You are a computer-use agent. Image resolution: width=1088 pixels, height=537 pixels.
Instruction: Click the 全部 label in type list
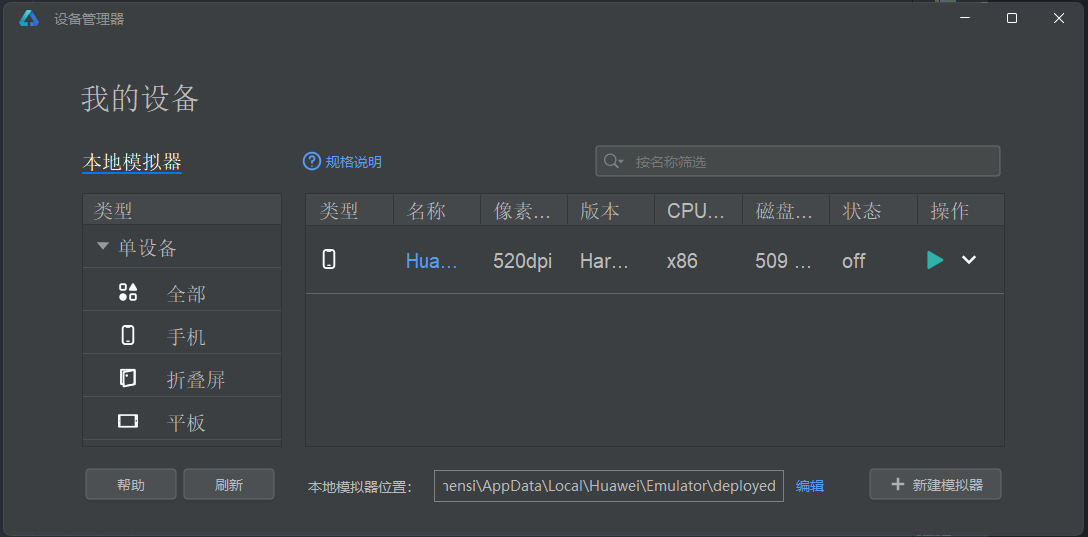coord(186,294)
